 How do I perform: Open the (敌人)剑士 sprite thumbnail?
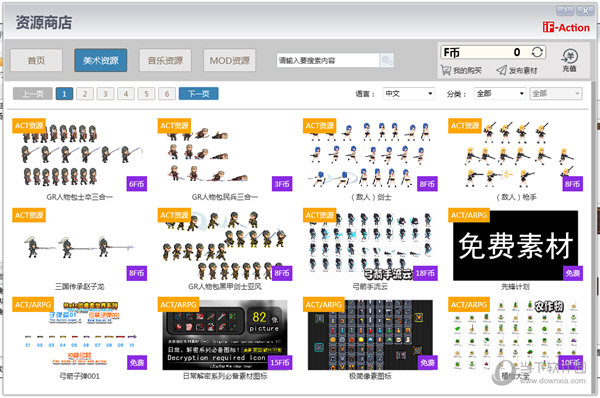click(x=370, y=155)
